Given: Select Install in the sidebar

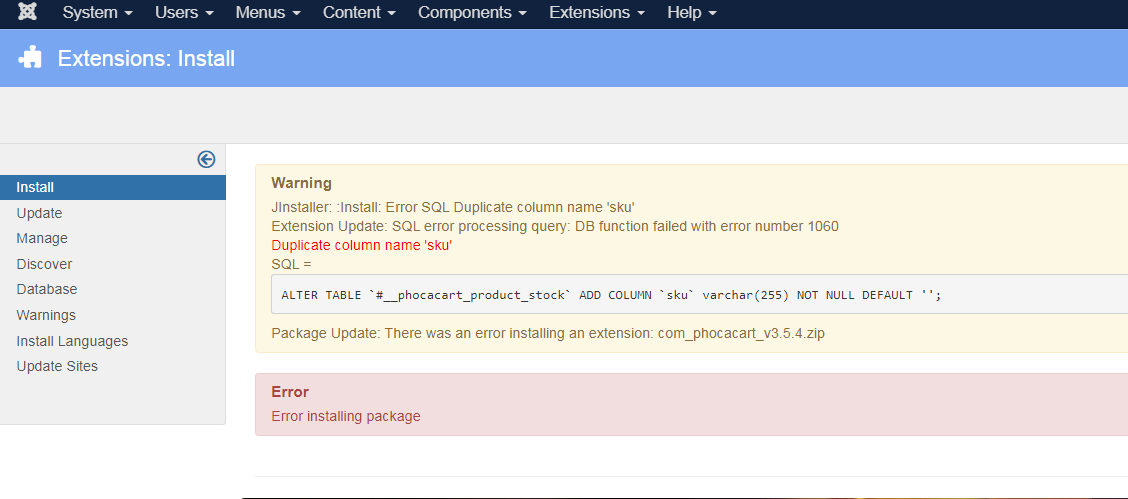Looking at the screenshot, I should click(x=113, y=188).
